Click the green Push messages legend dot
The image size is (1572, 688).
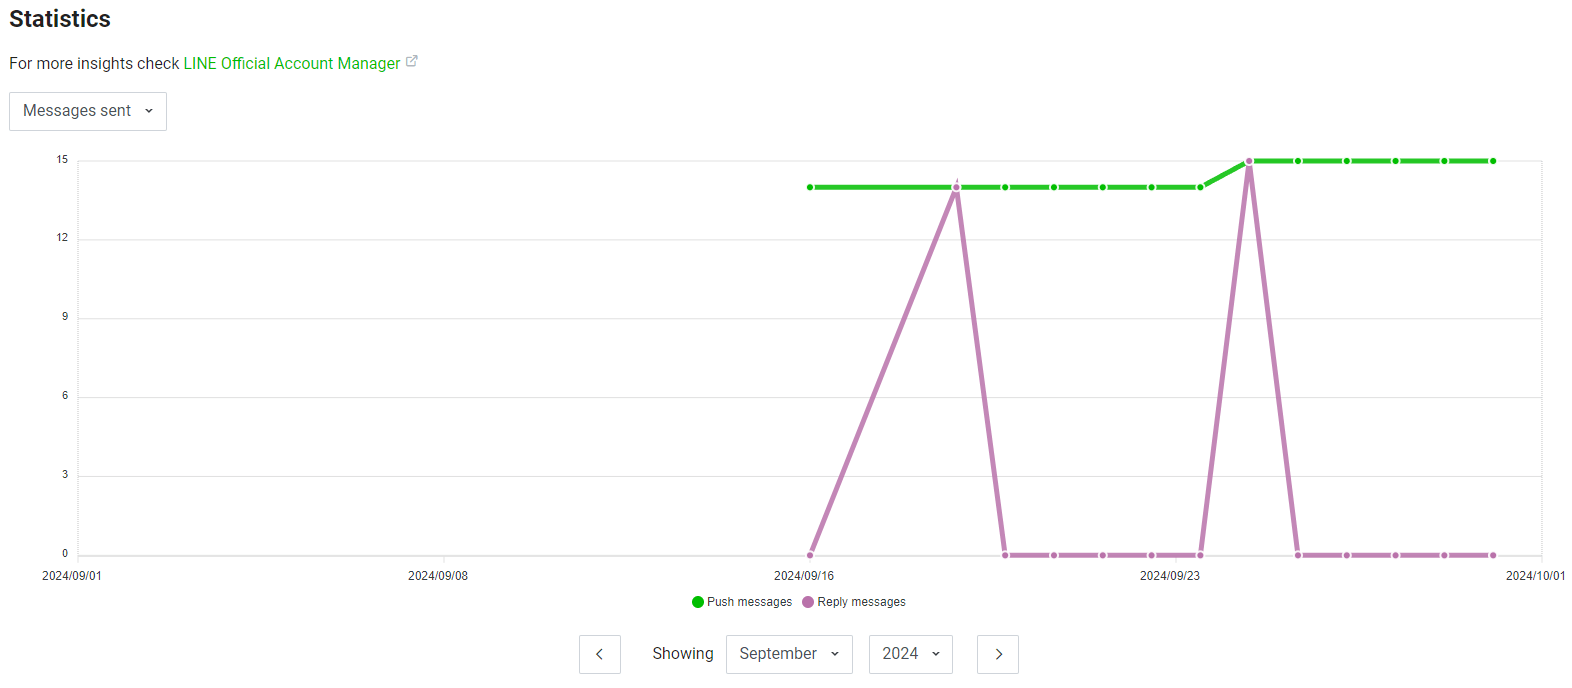[698, 602]
